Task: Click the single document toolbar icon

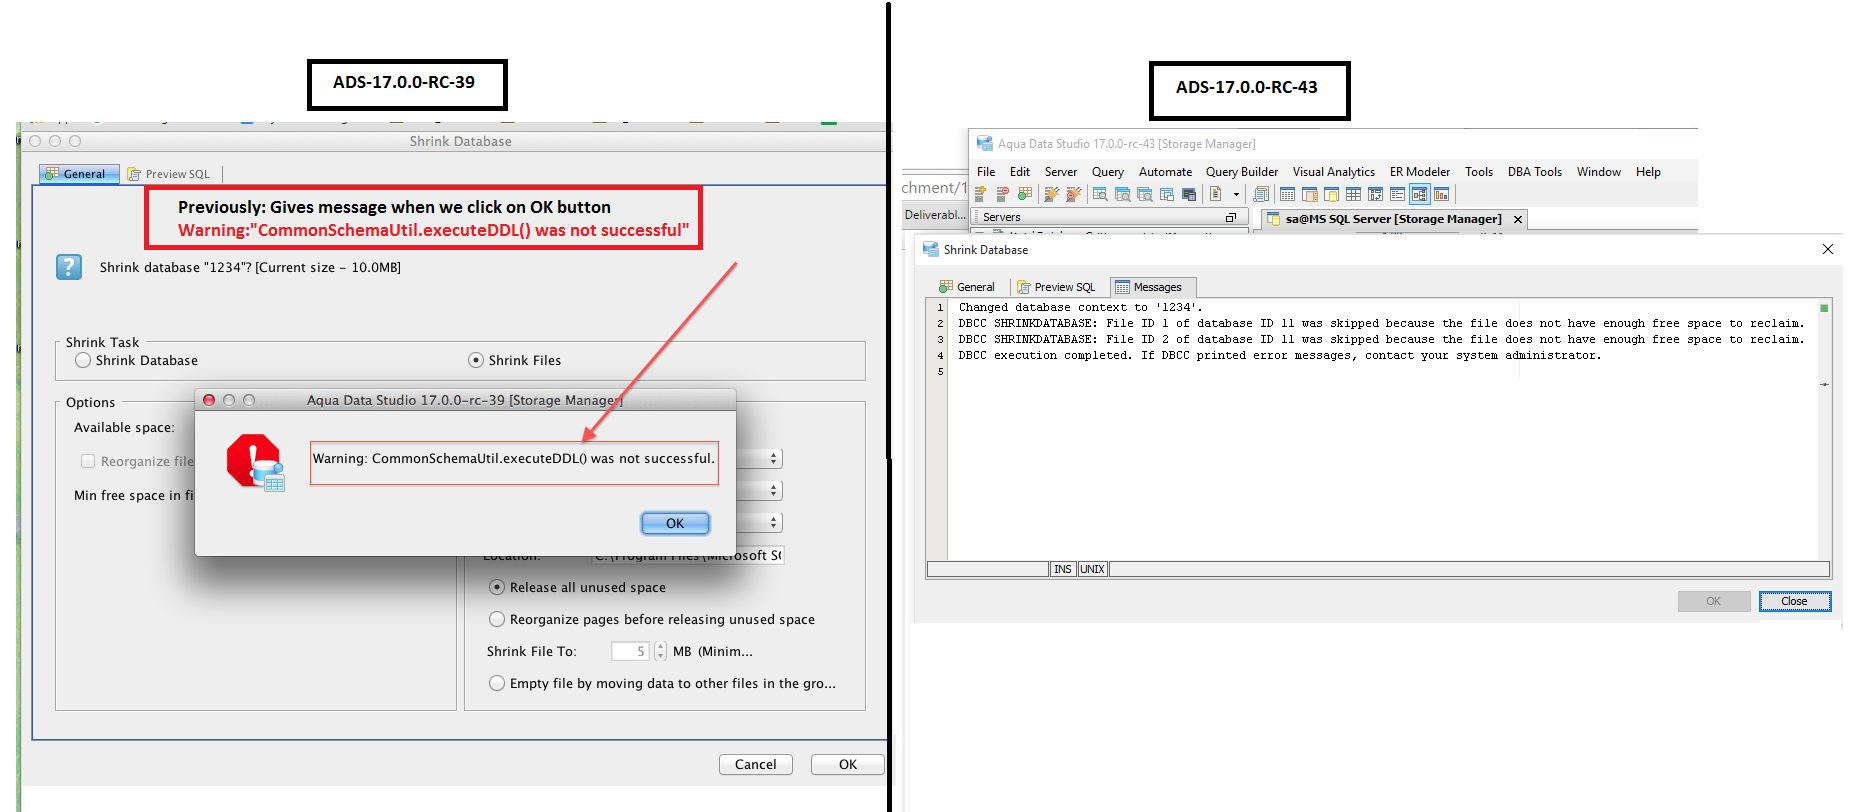Action: [x=1216, y=194]
